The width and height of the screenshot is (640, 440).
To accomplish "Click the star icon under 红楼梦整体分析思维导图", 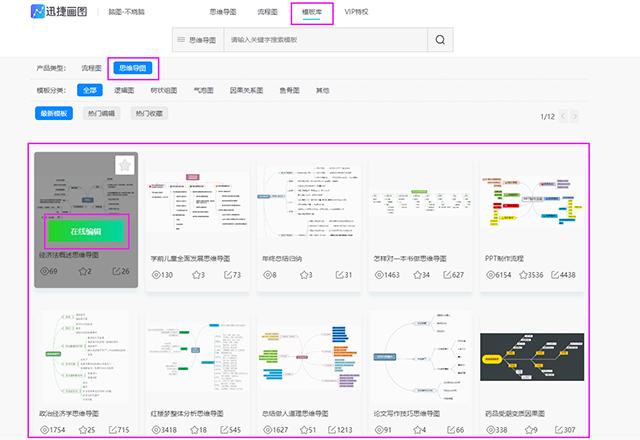I will pyautogui.click(x=195, y=430).
